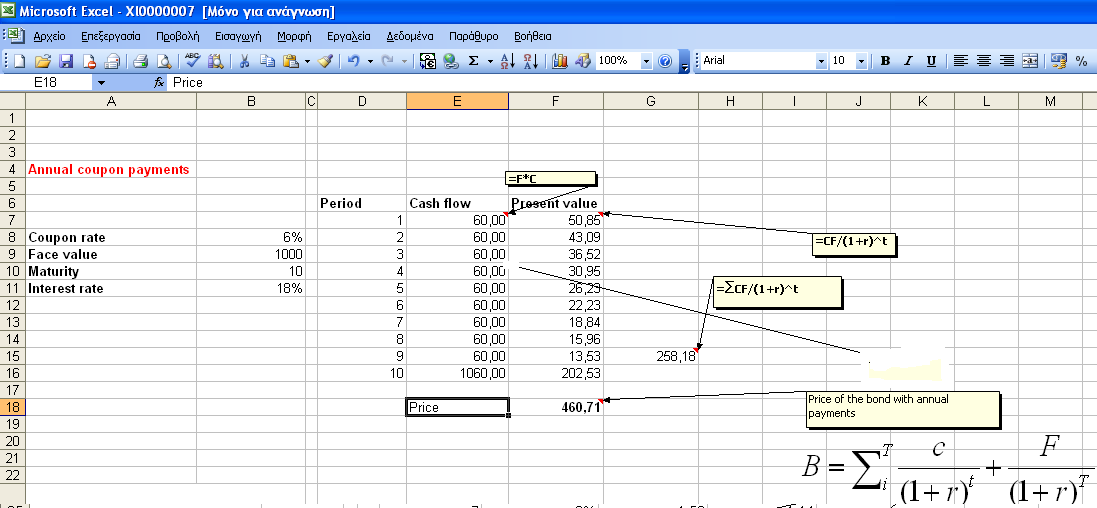The height and width of the screenshot is (508, 1097).
Task: Toggle Align Left
Action: 961,61
